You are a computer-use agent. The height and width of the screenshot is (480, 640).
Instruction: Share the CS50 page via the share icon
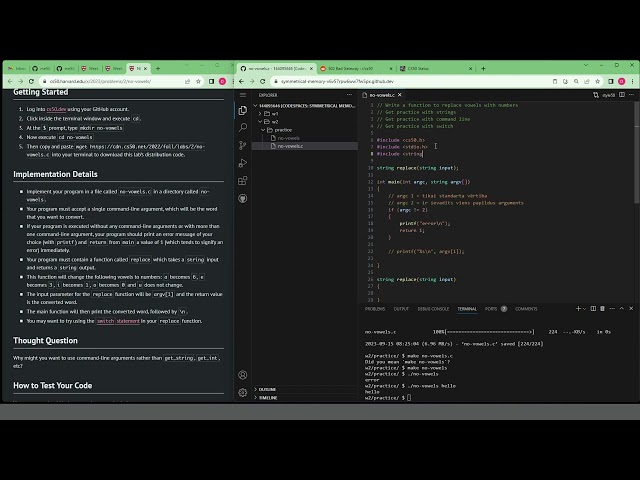point(187,81)
